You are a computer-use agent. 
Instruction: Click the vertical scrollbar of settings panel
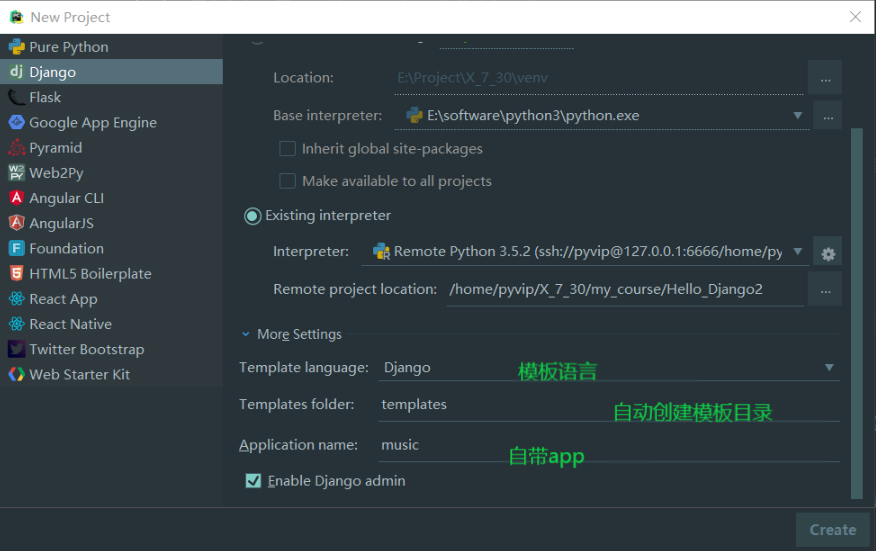(x=856, y=313)
